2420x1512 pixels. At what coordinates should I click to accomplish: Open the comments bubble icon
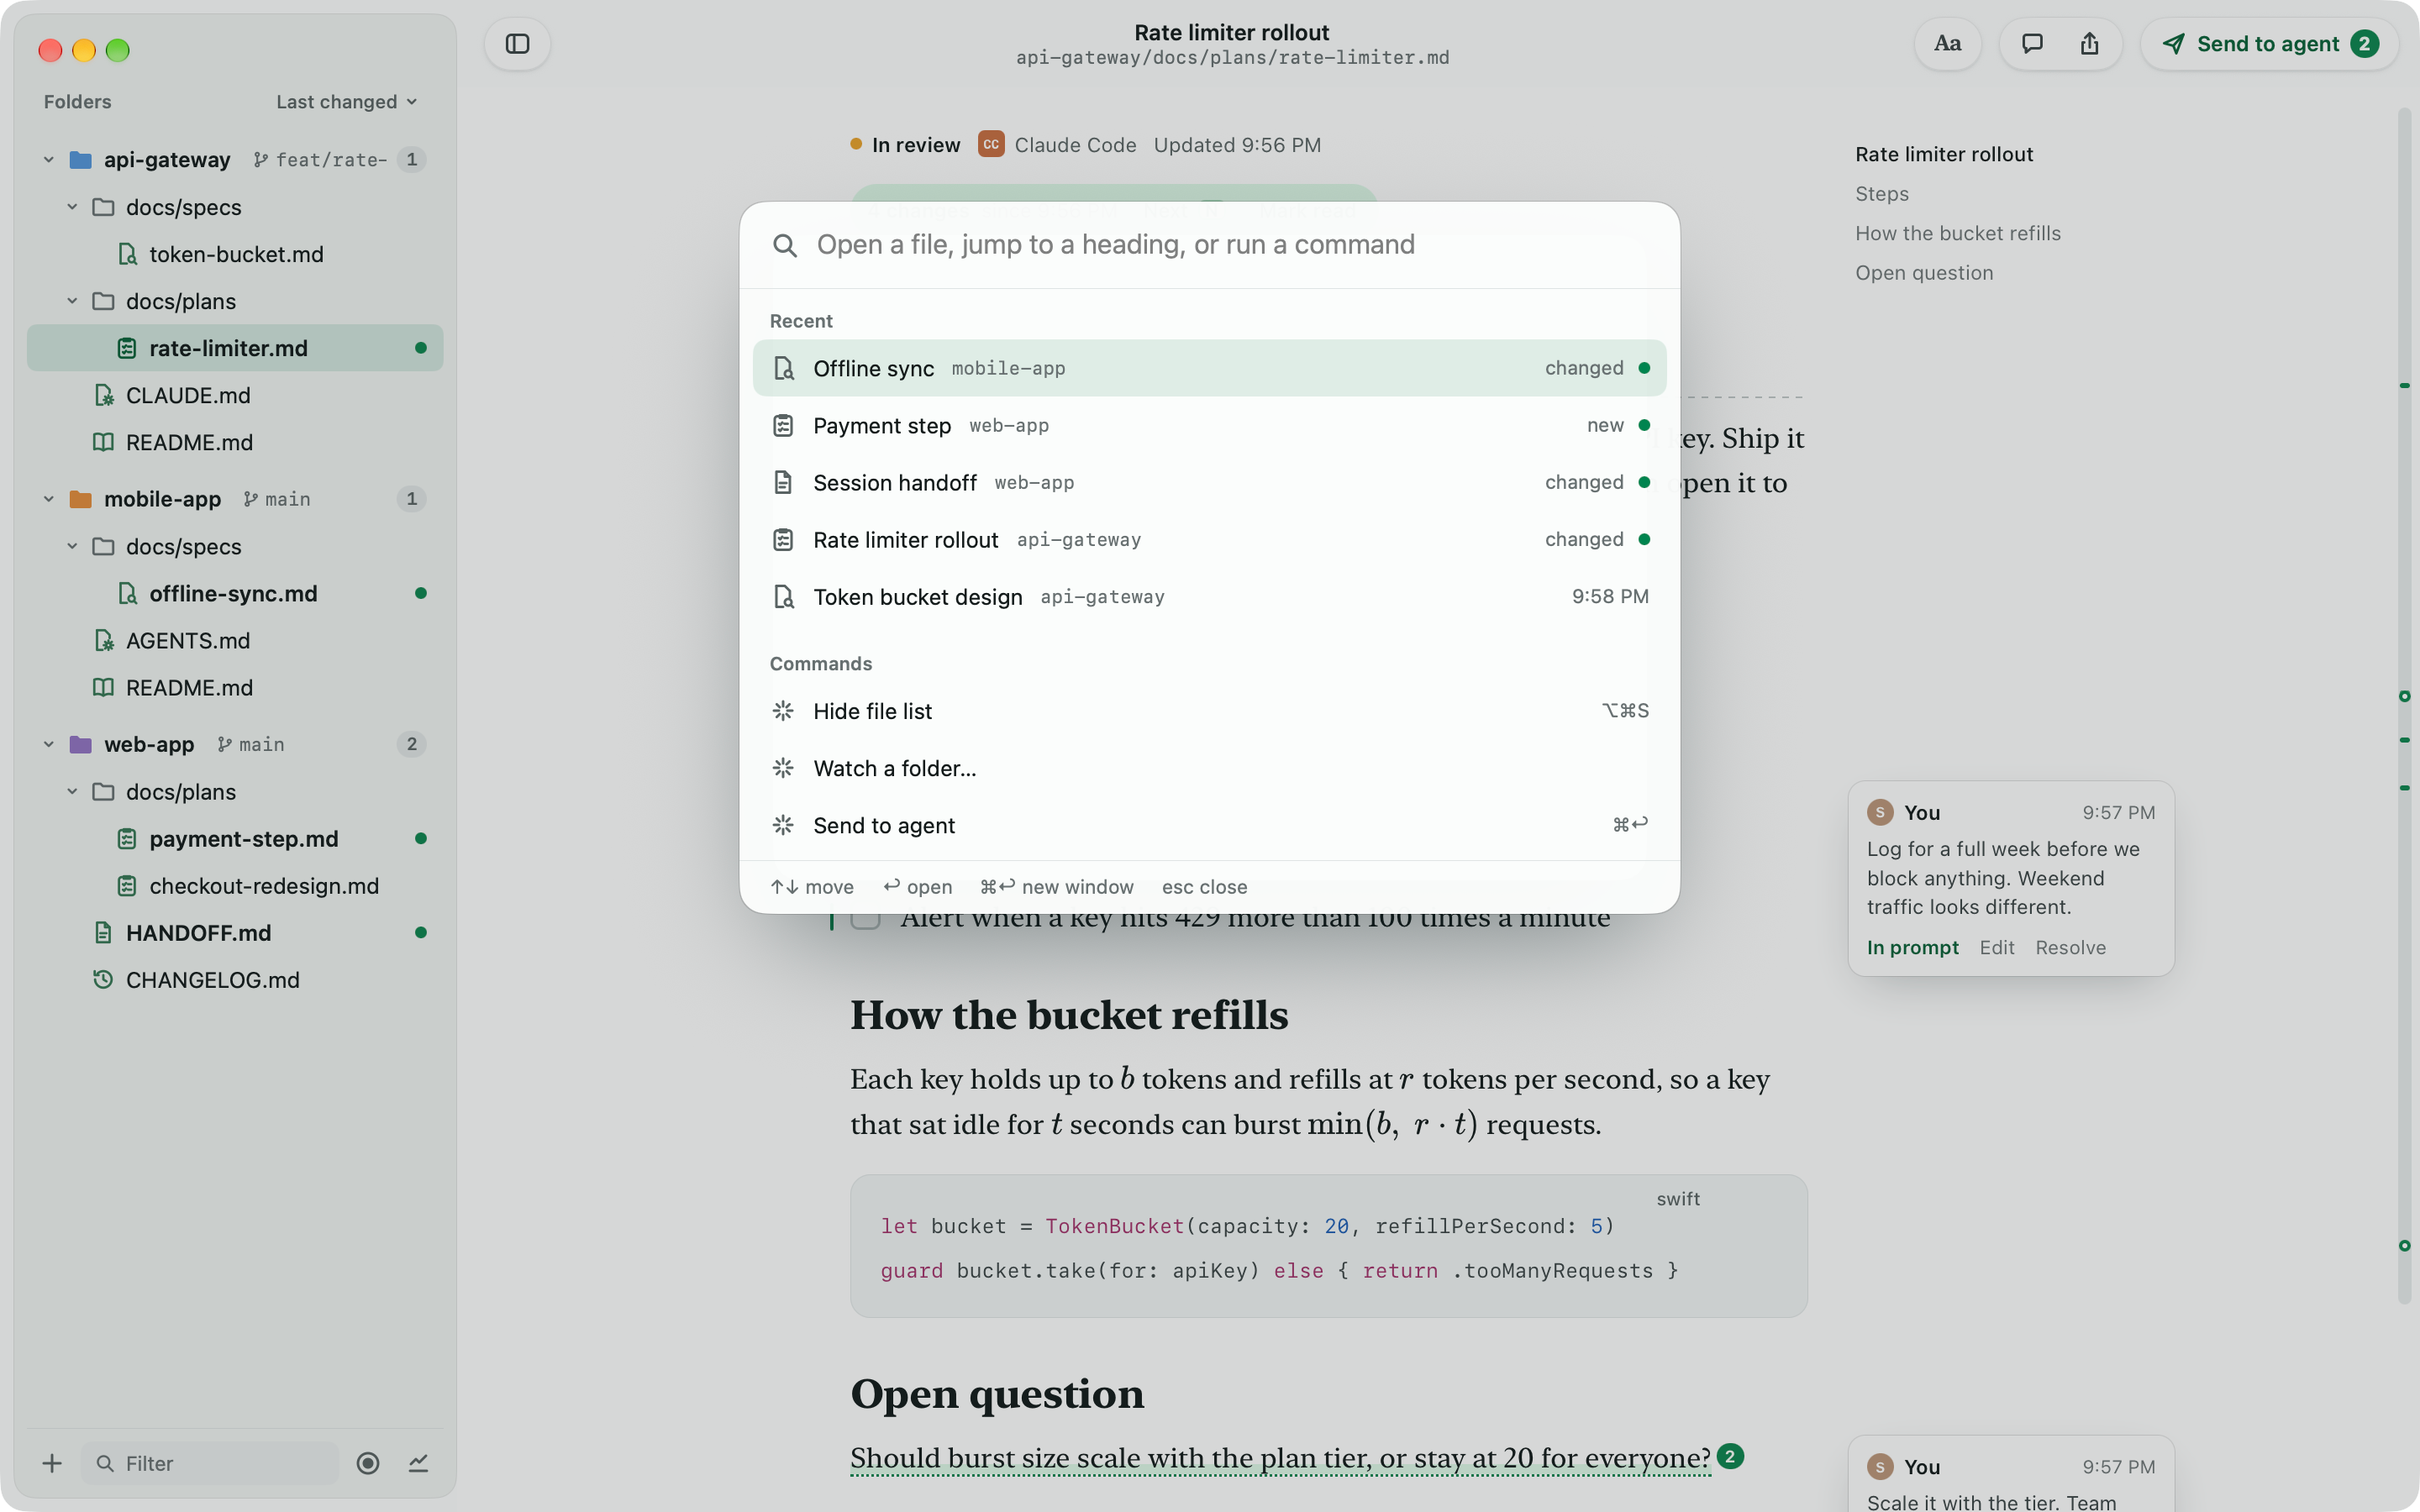pos(2032,44)
